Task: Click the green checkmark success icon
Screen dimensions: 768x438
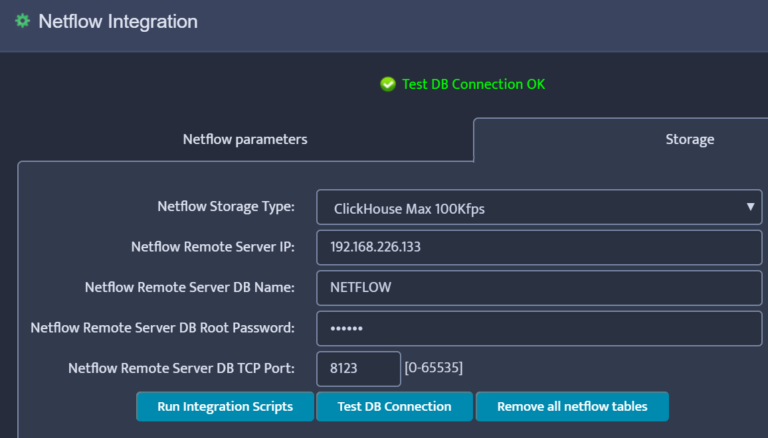Action: coord(388,85)
